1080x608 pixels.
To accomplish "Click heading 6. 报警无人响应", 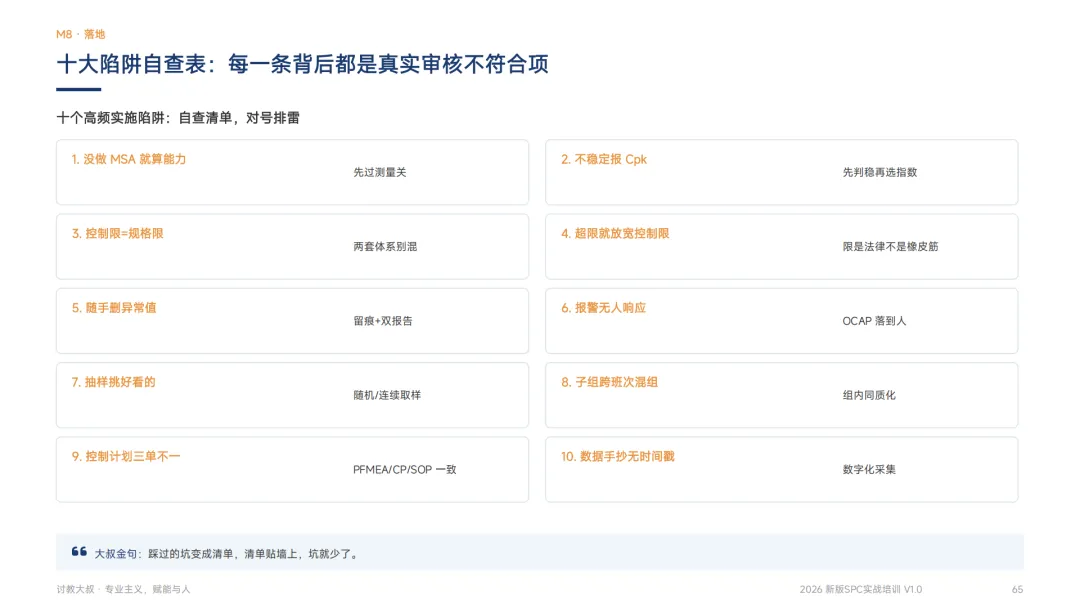I will pos(603,308).
